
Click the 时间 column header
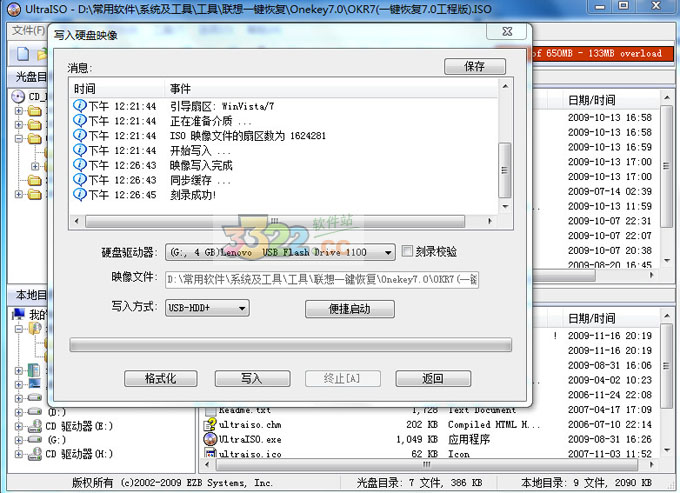117,89
